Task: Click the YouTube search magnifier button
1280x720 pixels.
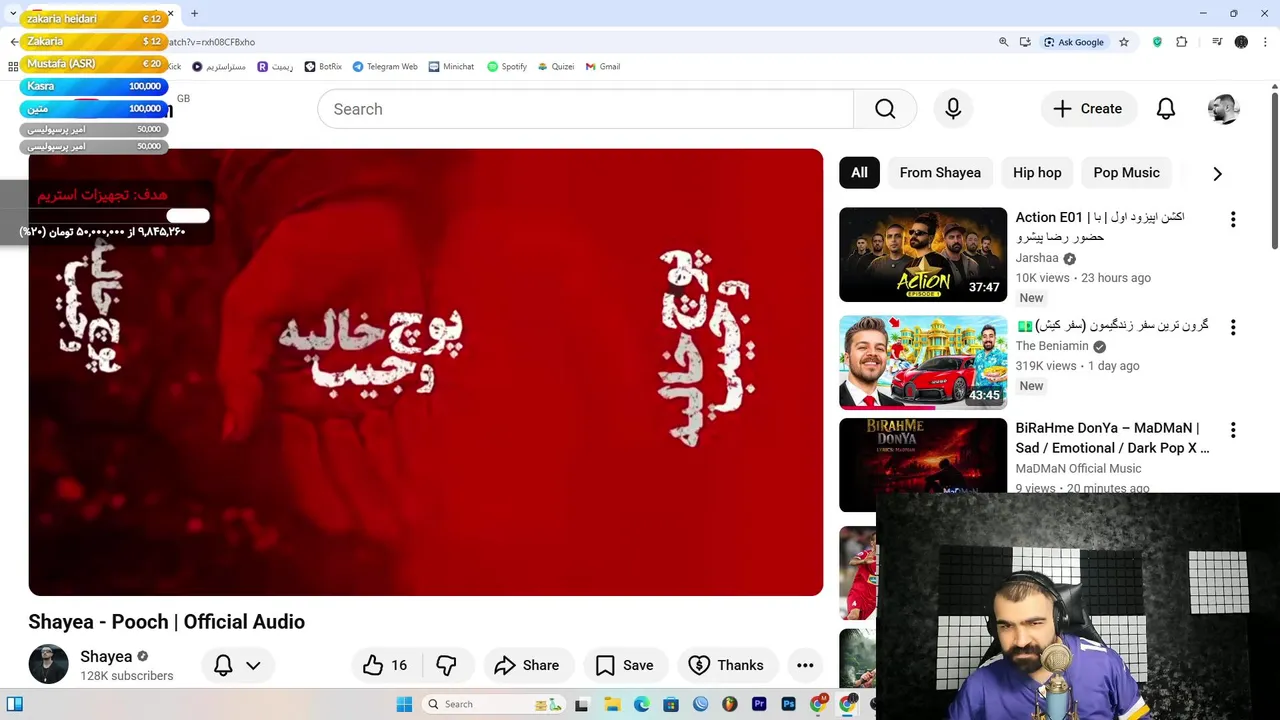Action: tap(885, 109)
